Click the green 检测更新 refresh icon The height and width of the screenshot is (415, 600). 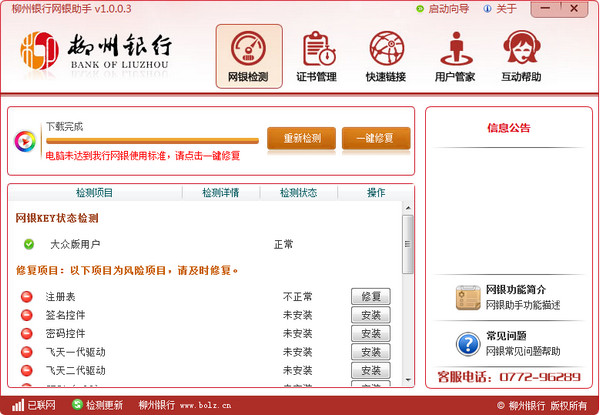pos(78,404)
